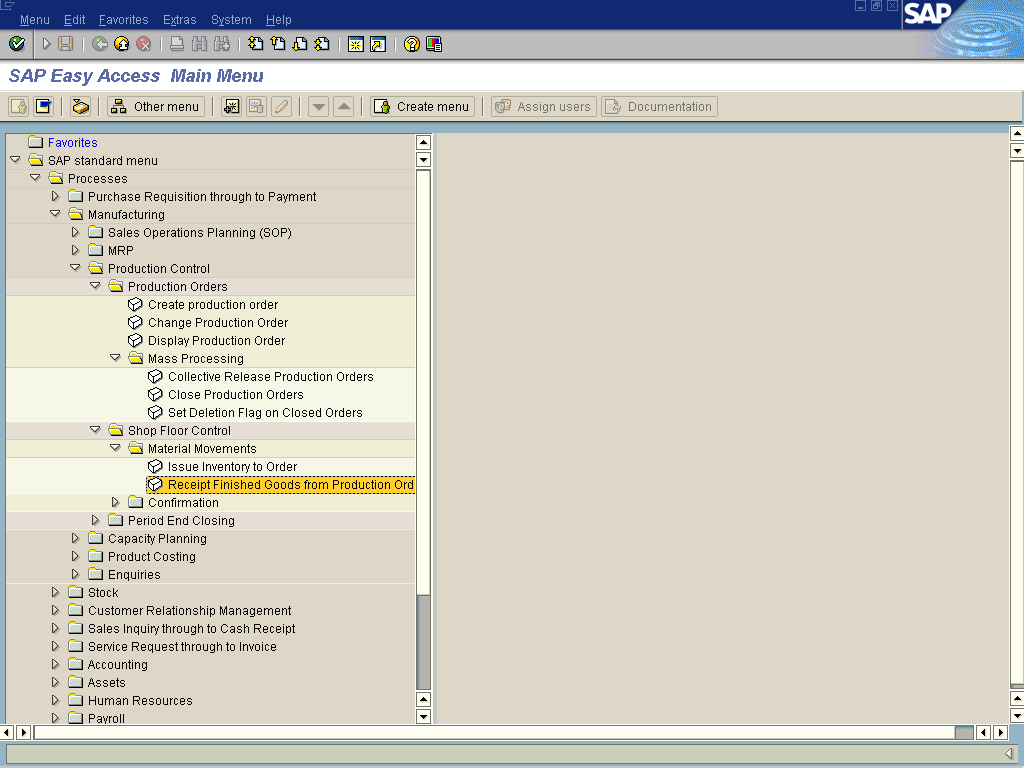Click the status bar expand triangle
This screenshot has width=1024, height=768.
(x=1009, y=754)
